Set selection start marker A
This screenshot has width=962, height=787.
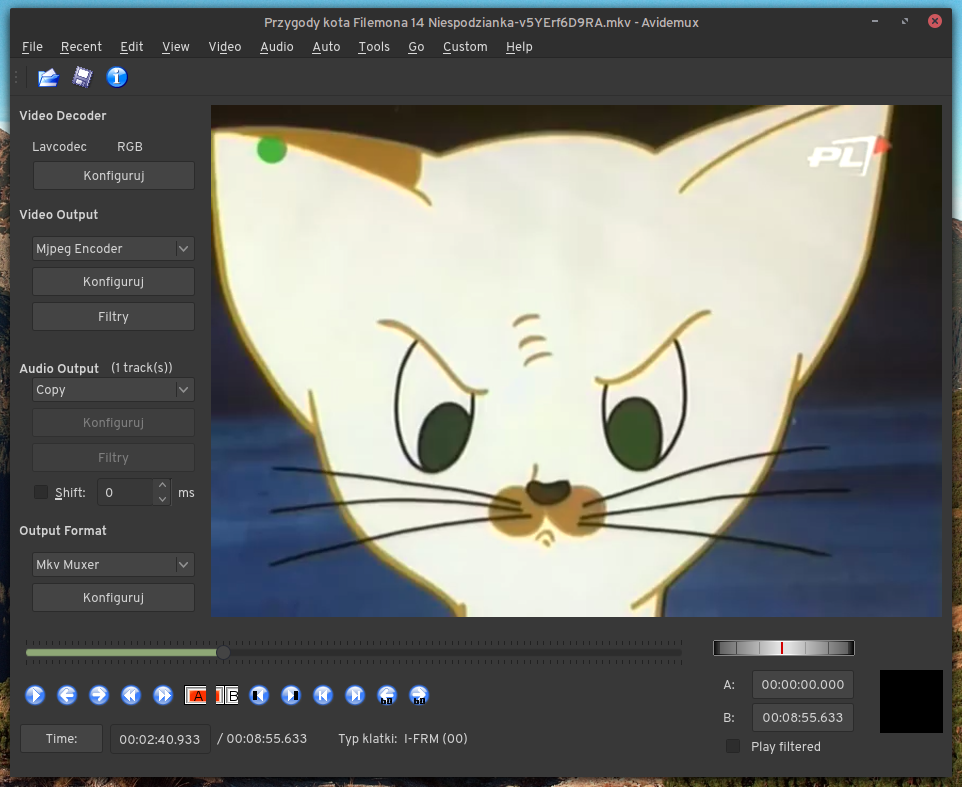195,695
